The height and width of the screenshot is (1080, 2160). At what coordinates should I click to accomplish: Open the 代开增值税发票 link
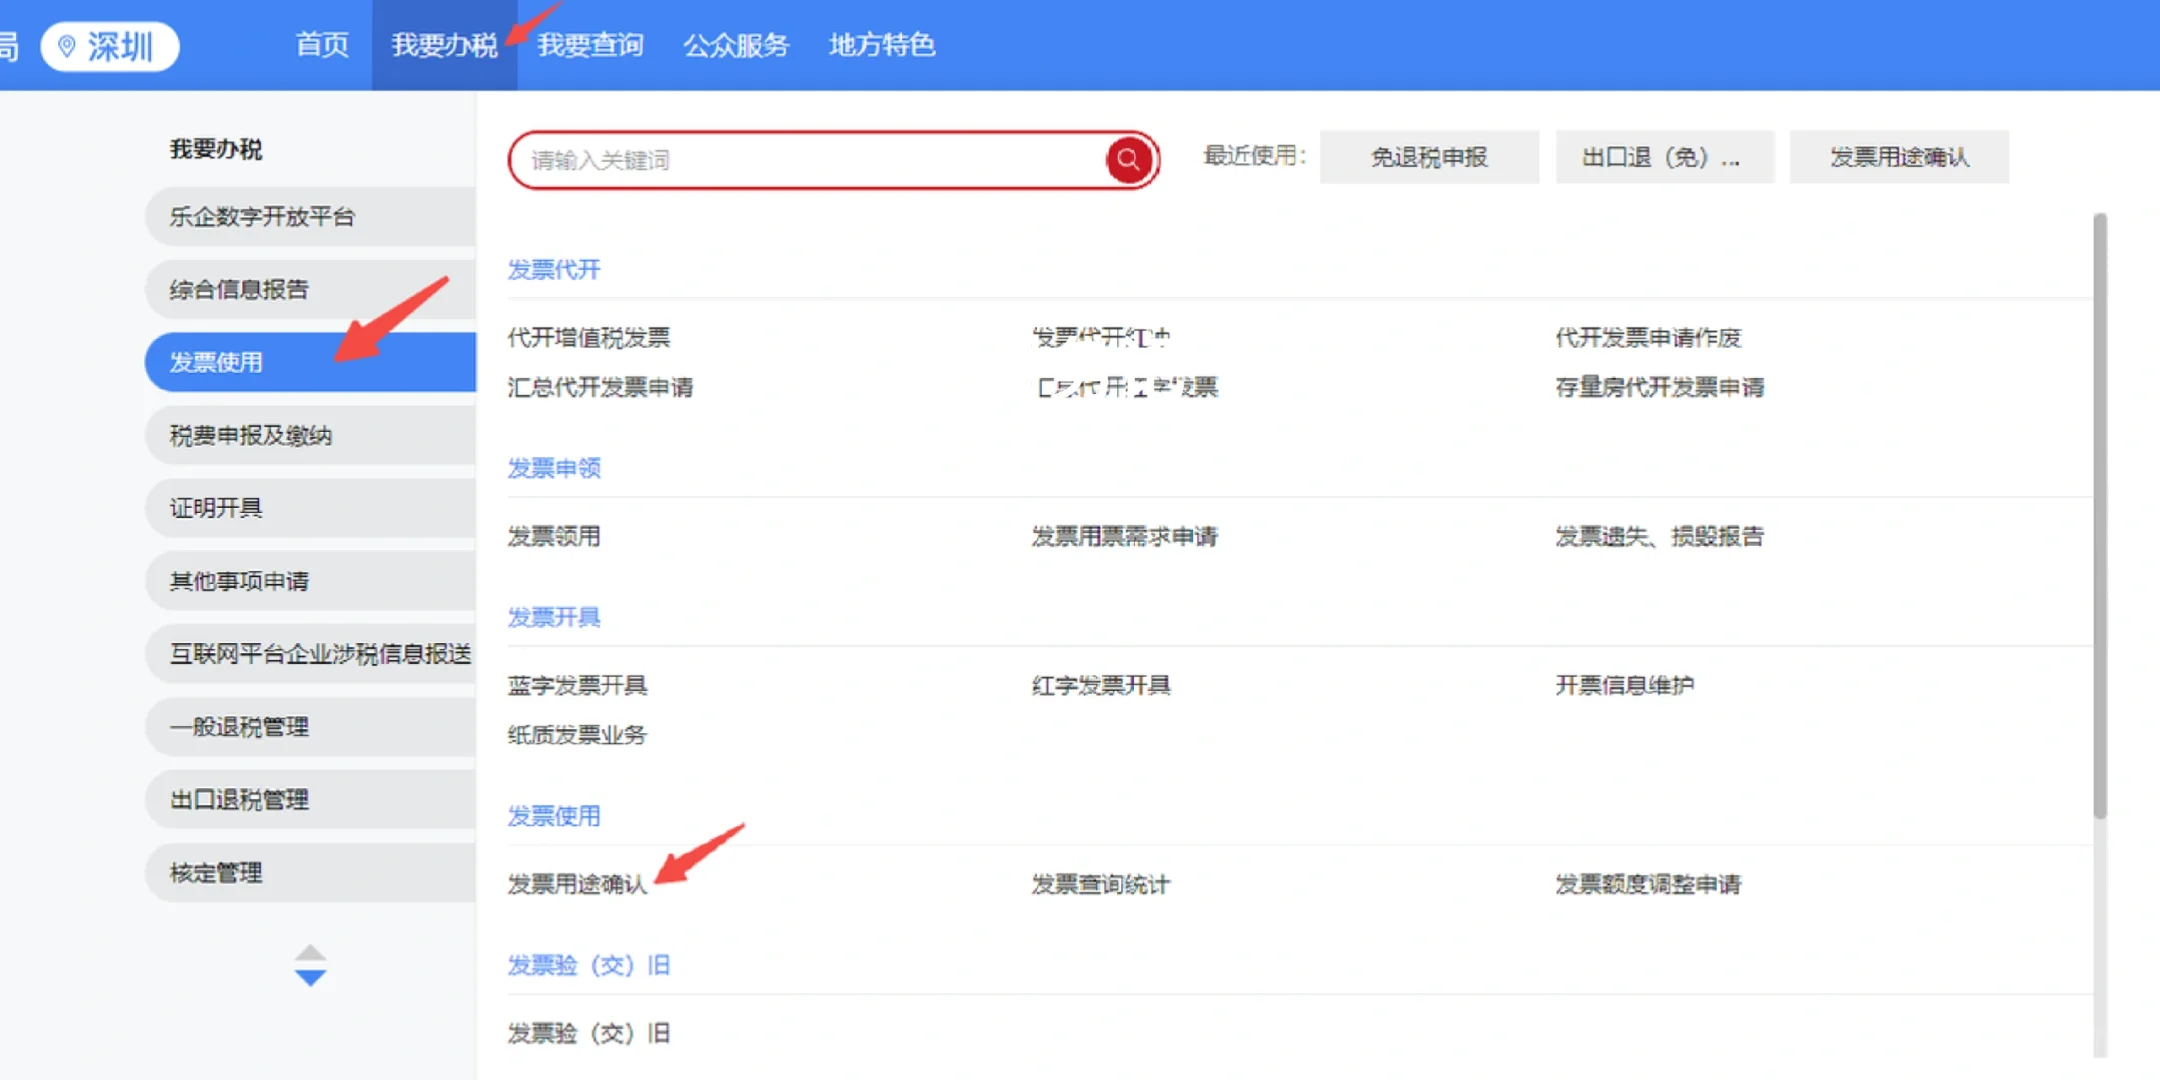click(x=588, y=337)
